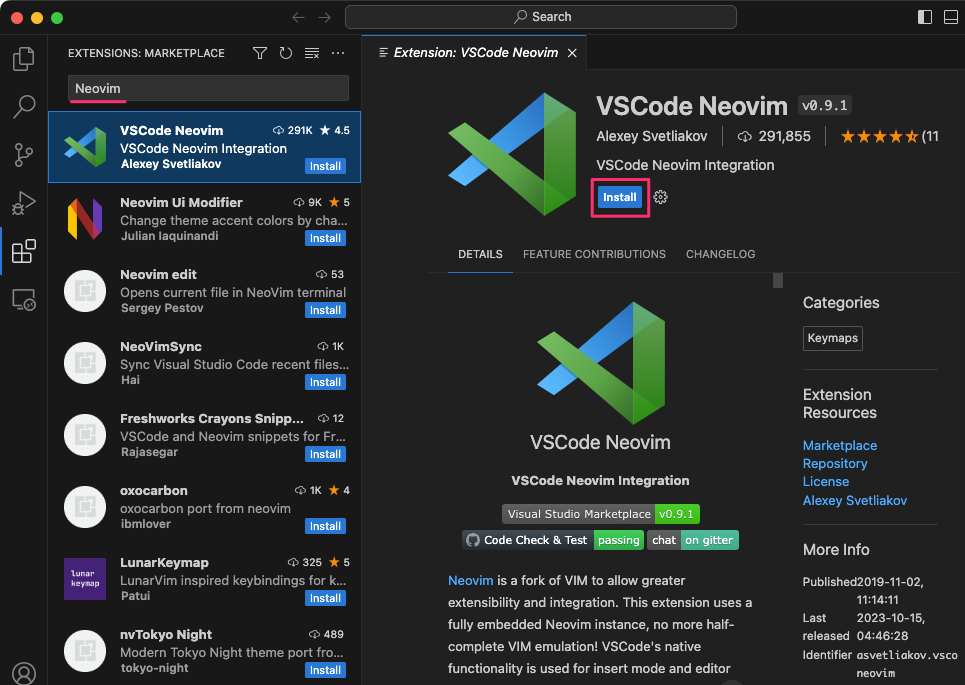Install Neovim edit extension

click(x=325, y=310)
